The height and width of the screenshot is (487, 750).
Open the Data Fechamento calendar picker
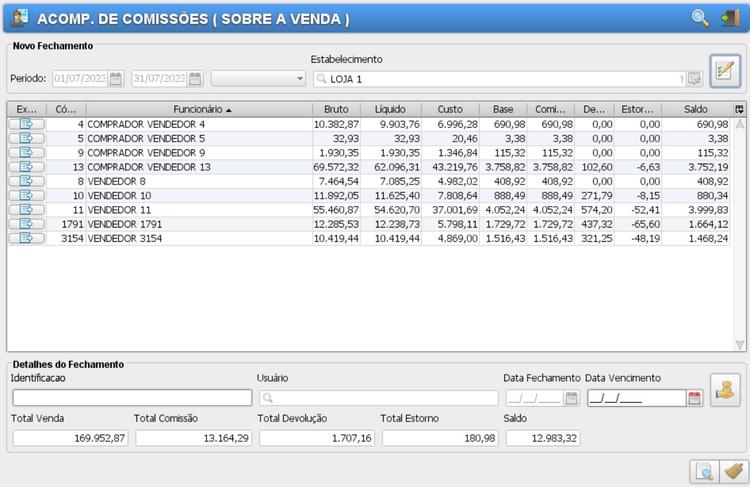click(x=571, y=398)
